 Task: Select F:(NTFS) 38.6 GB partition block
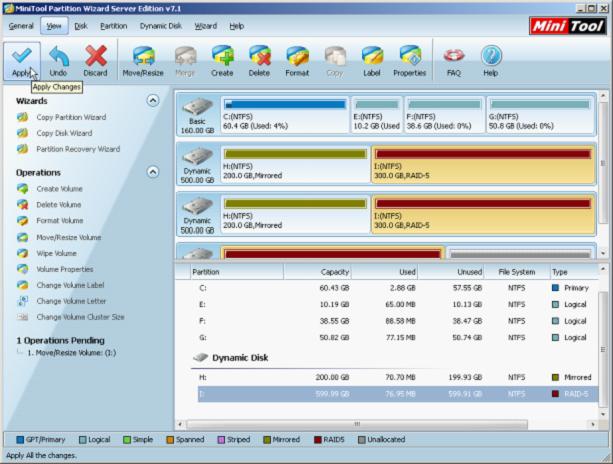click(444, 115)
